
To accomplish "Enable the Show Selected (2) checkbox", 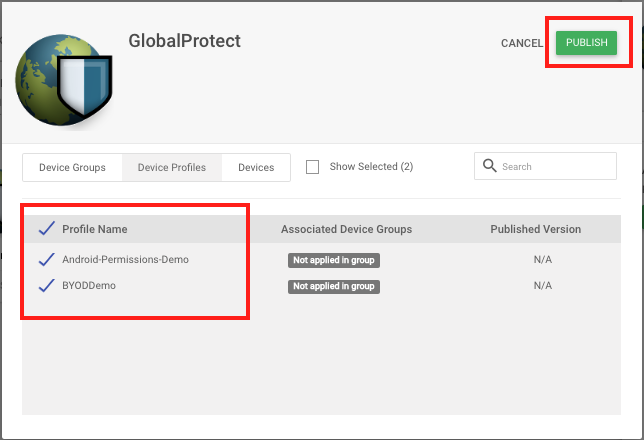I will [x=312, y=167].
